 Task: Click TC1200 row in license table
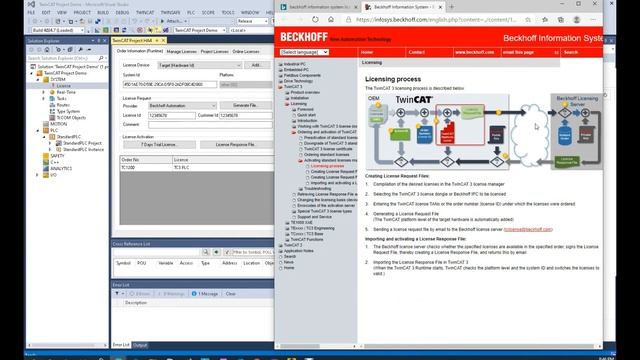(197, 168)
